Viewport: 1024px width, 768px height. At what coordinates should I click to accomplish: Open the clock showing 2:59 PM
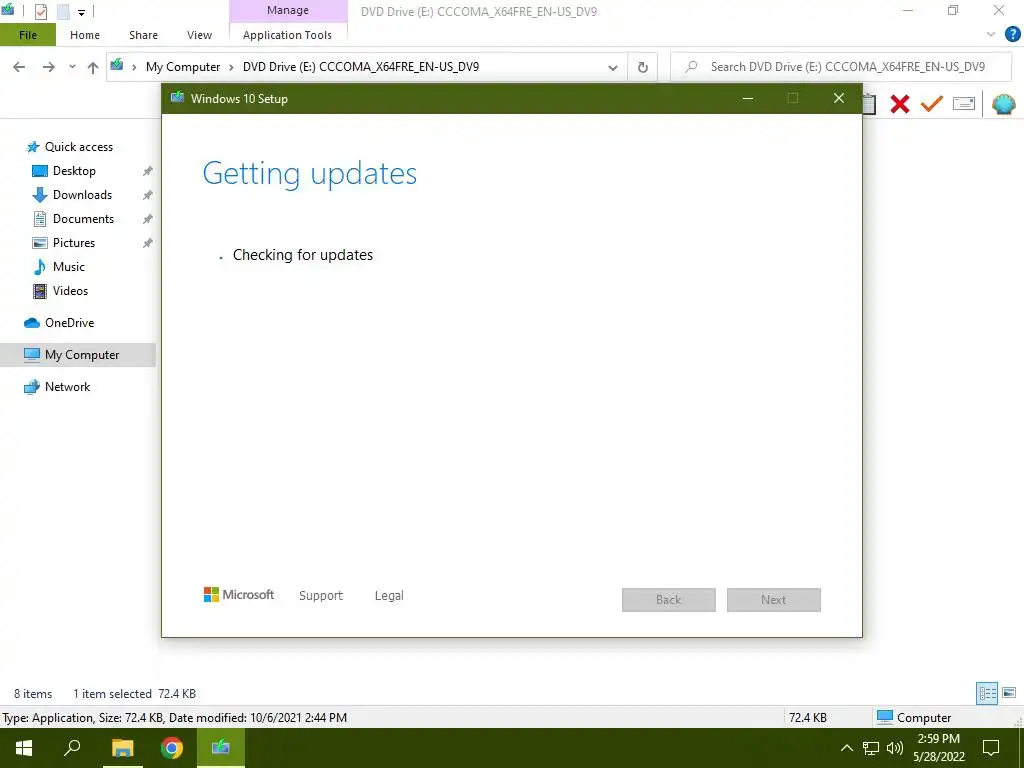[938, 748]
